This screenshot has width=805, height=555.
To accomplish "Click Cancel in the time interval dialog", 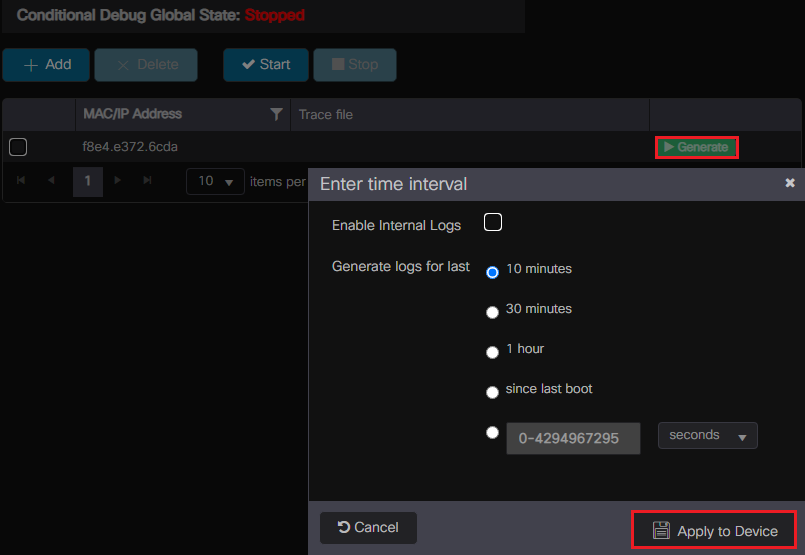I will [x=368, y=527].
